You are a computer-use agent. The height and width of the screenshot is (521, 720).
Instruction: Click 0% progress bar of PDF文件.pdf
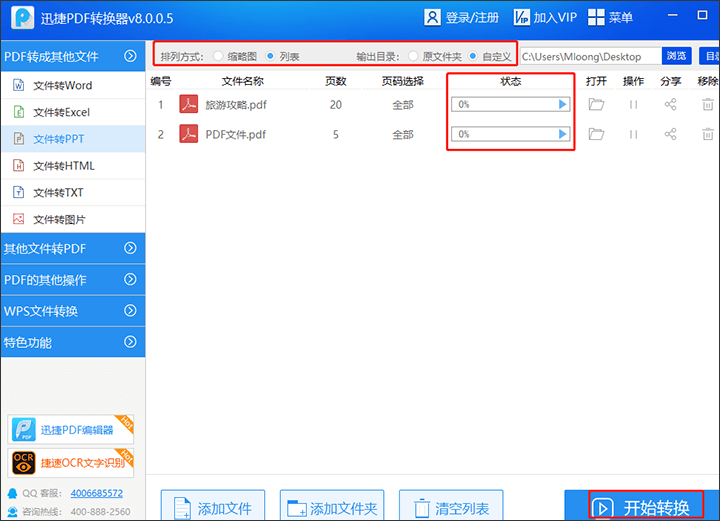point(511,134)
